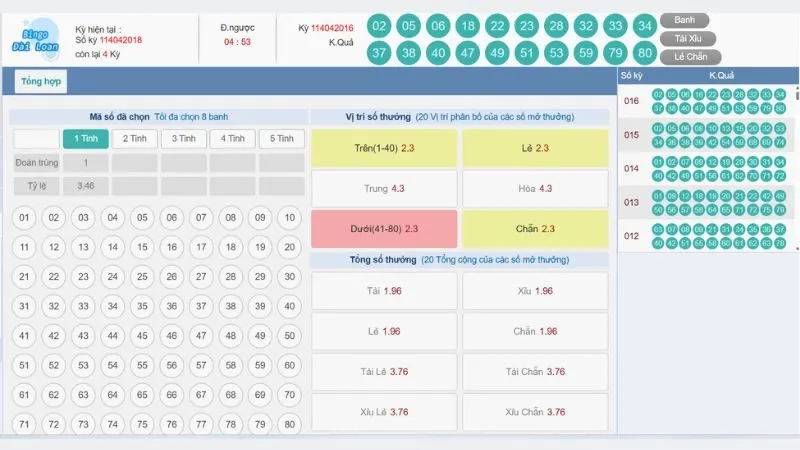Bet on Trên(1-40) 2.3
The image size is (800, 450).
[x=384, y=148]
